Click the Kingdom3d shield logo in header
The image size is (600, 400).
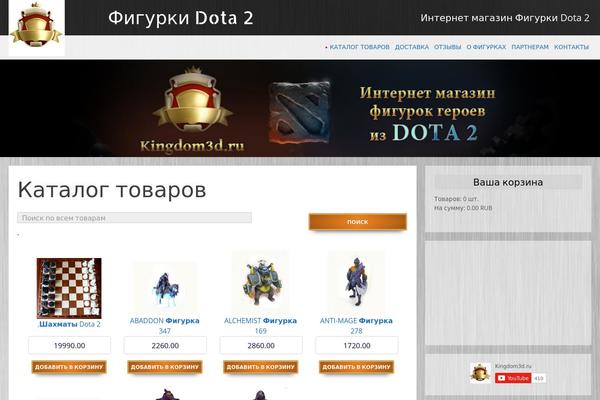click(x=36, y=26)
